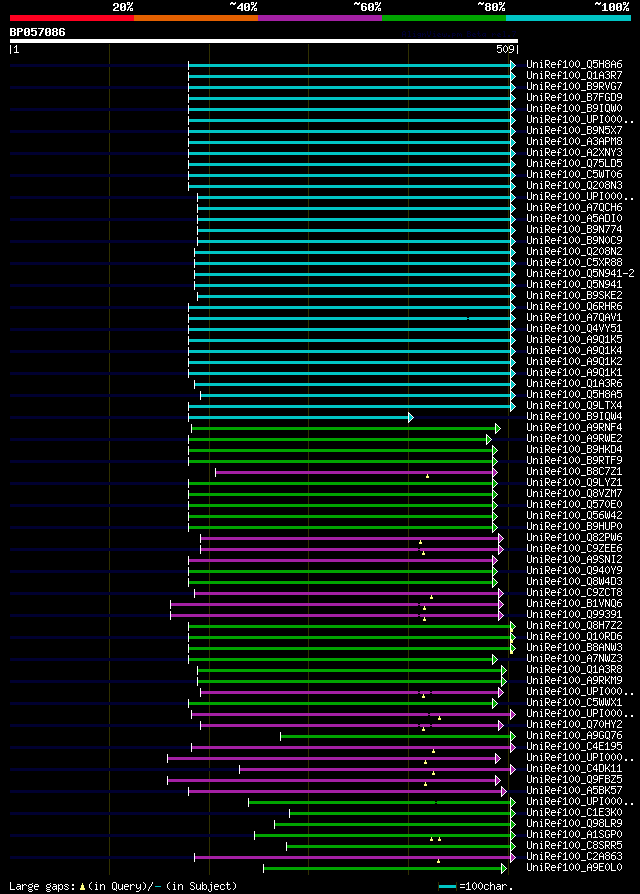Select the UniRef100_Q9FBZ5 label
The width and height of the screenshot is (640, 894).
(574, 779)
